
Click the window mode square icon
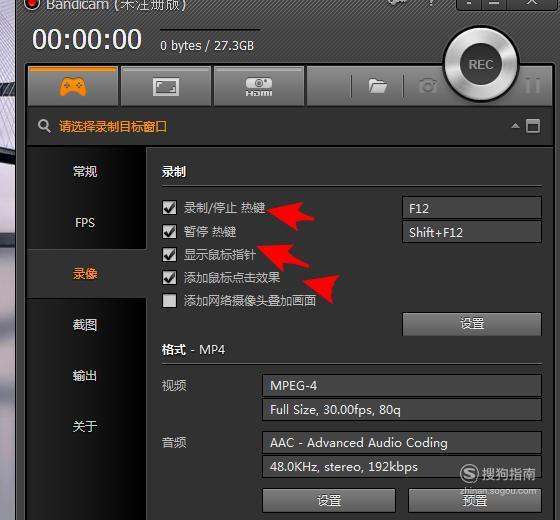pyautogui.click(x=533, y=126)
